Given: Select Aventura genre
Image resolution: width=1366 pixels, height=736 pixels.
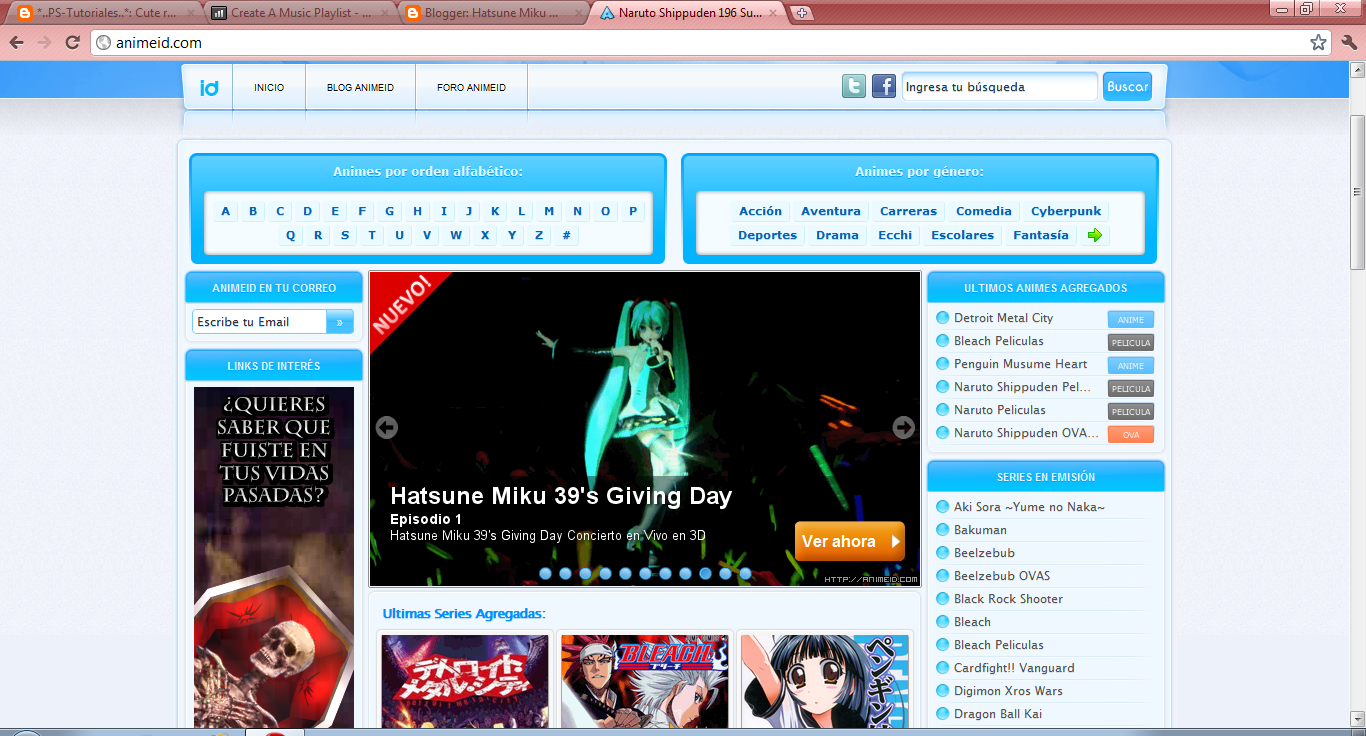Looking at the screenshot, I should pyautogui.click(x=830, y=211).
